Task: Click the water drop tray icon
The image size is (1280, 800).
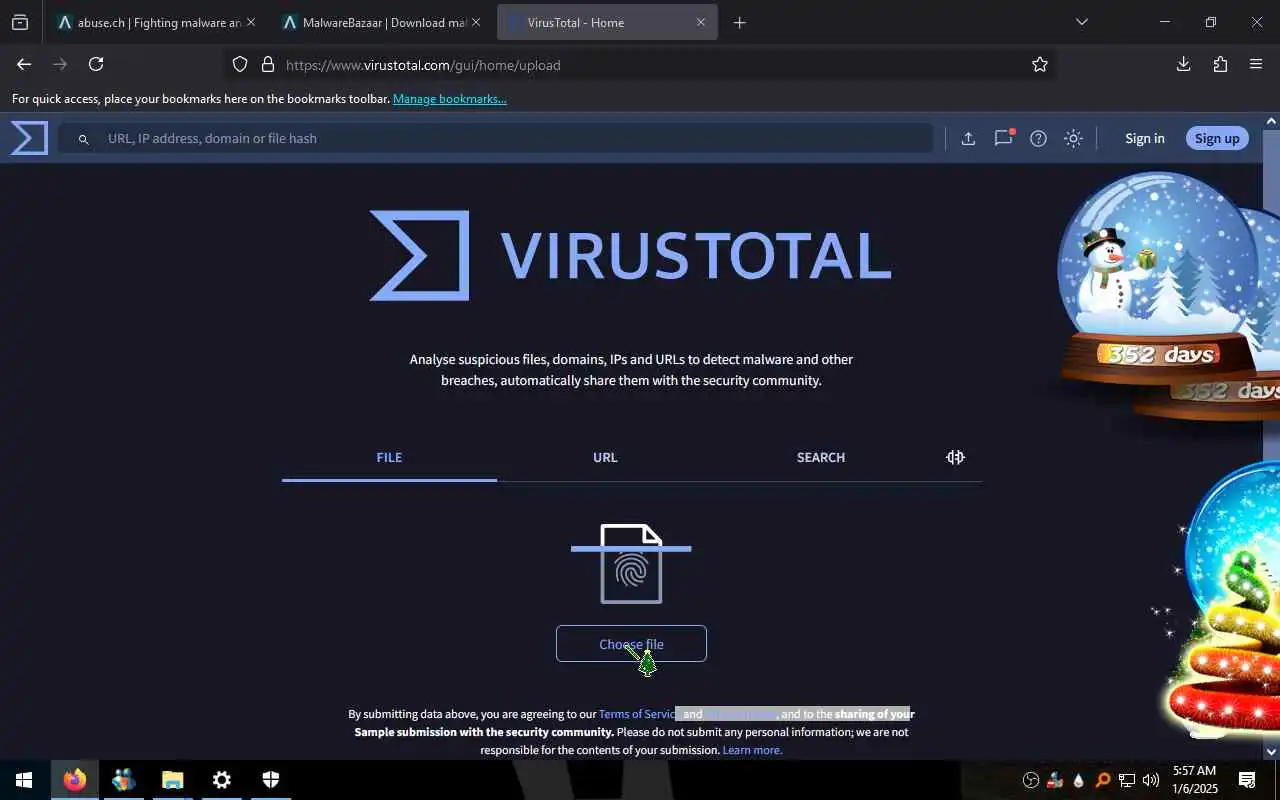Action: (1078, 781)
